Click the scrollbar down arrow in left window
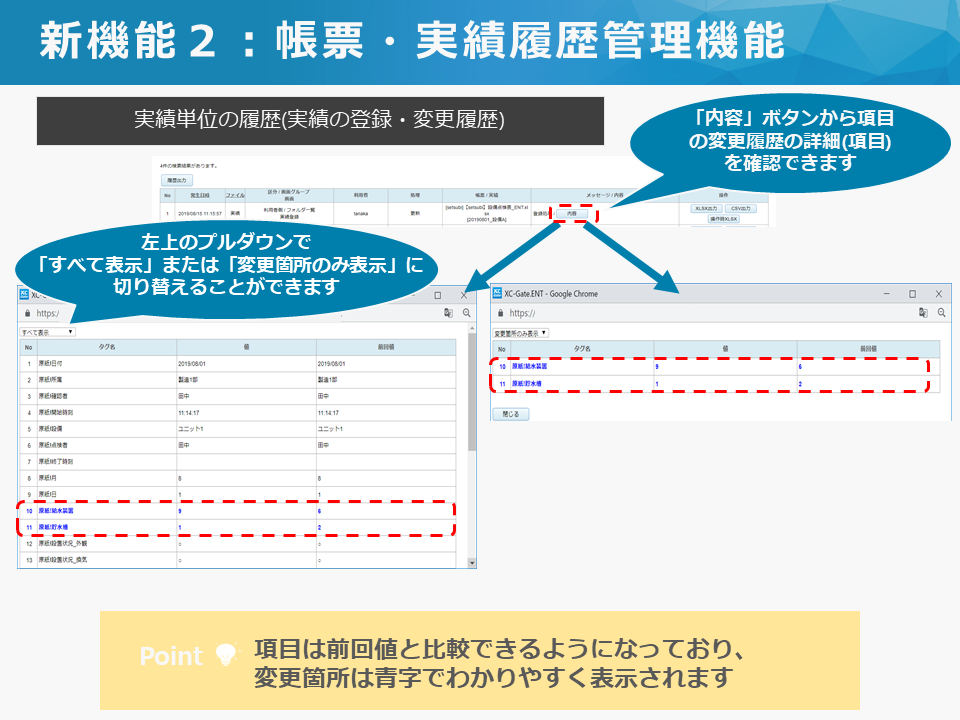Screen dimensions: 960x720 point(472,563)
